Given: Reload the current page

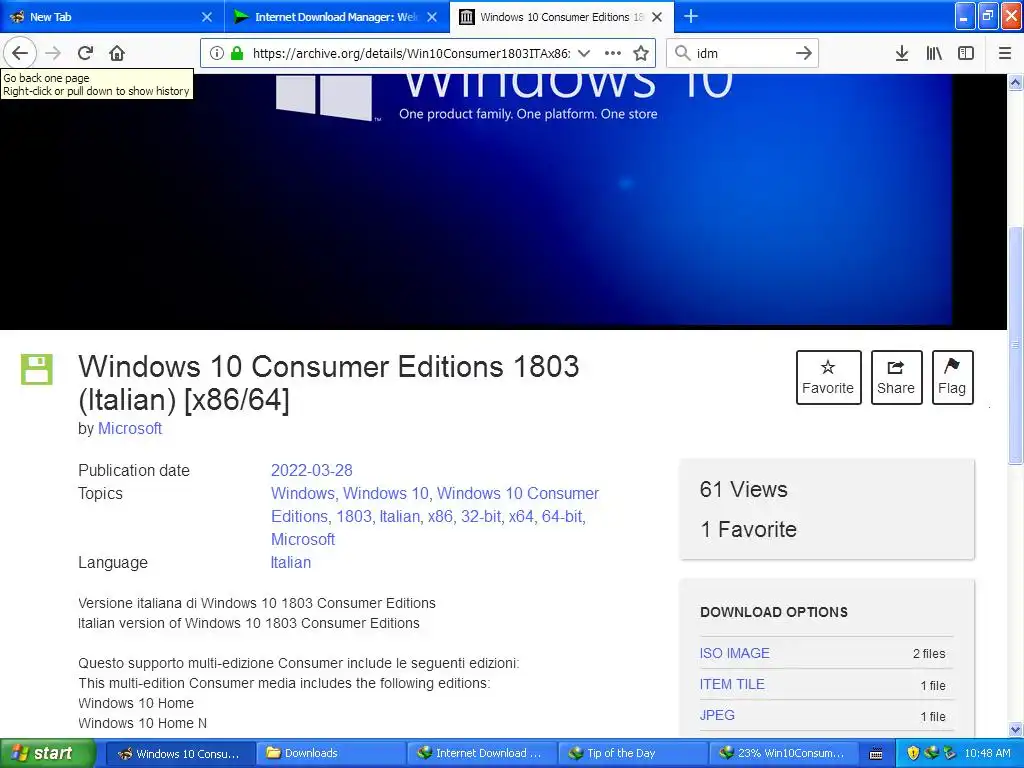Looking at the screenshot, I should [x=86, y=53].
